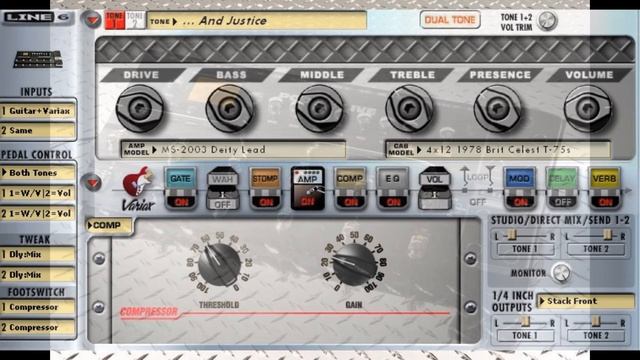
Task: Open Pedal Control Both Tones dropdown
Action: [38, 173]
